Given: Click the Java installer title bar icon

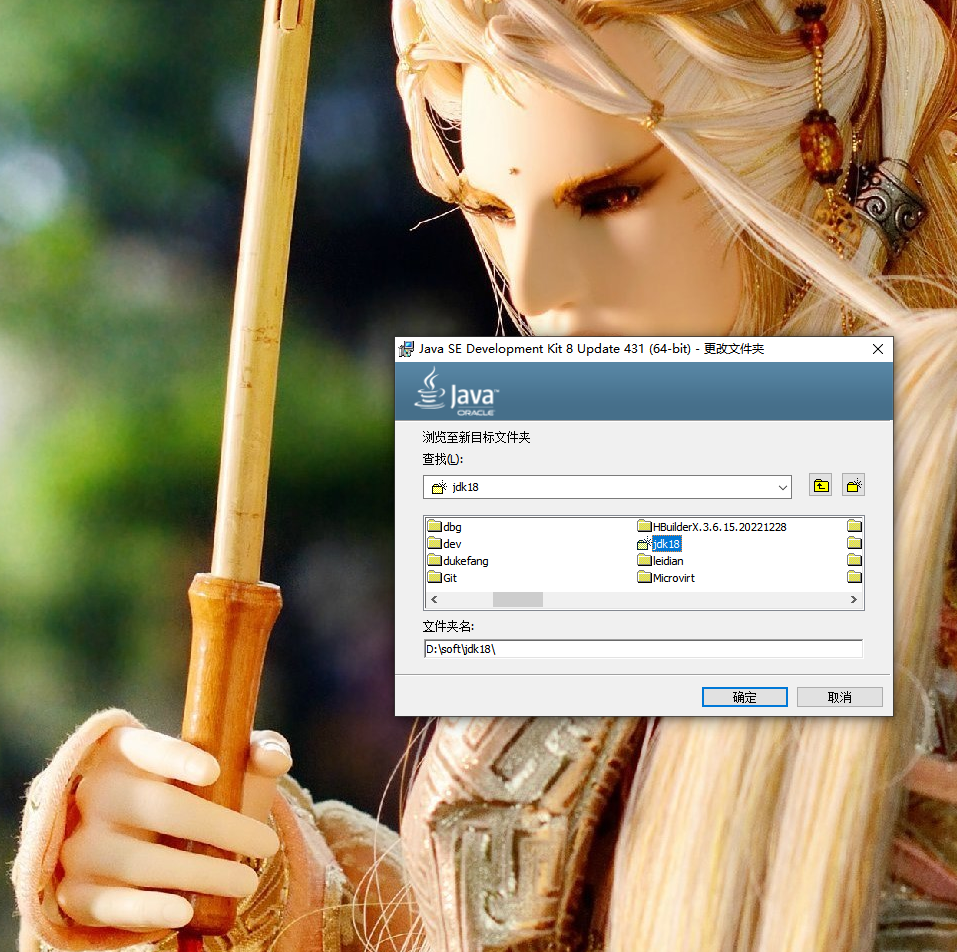Looking at the screenshot, I should point(406,349).
